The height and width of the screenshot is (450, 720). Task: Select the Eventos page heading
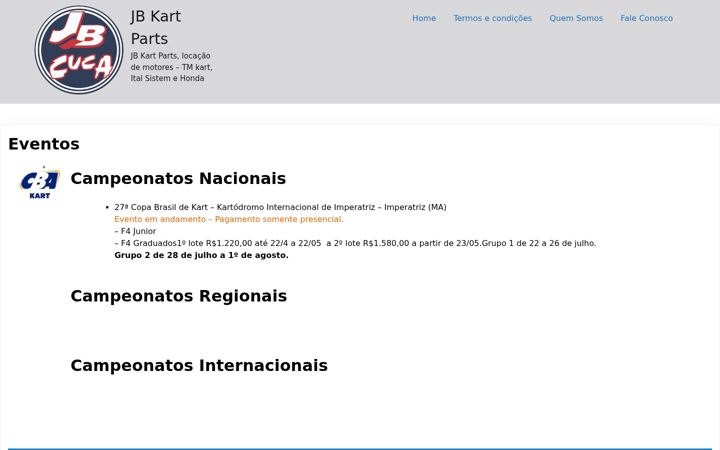[44, 144]
